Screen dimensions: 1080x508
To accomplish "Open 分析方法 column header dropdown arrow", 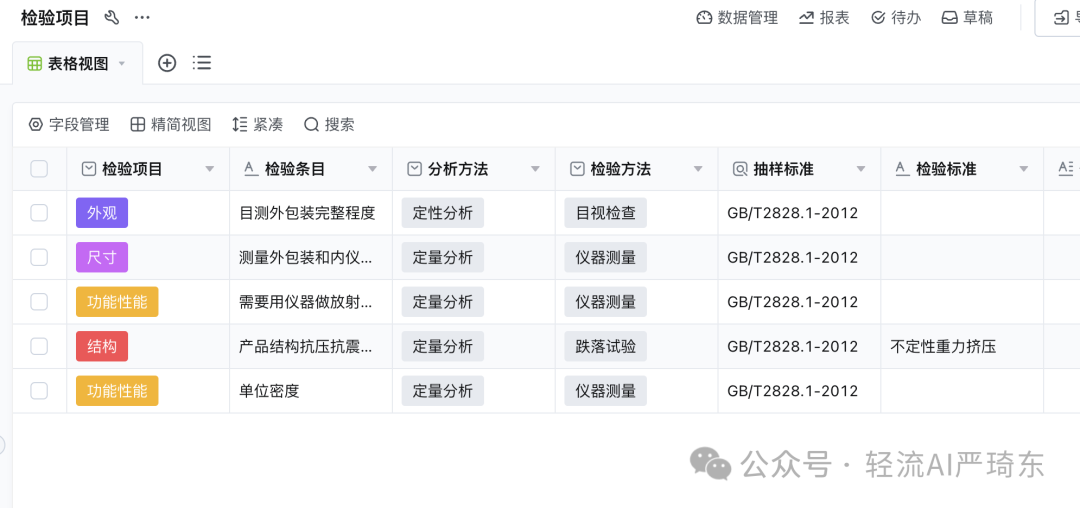I will (x=535, y=169).
